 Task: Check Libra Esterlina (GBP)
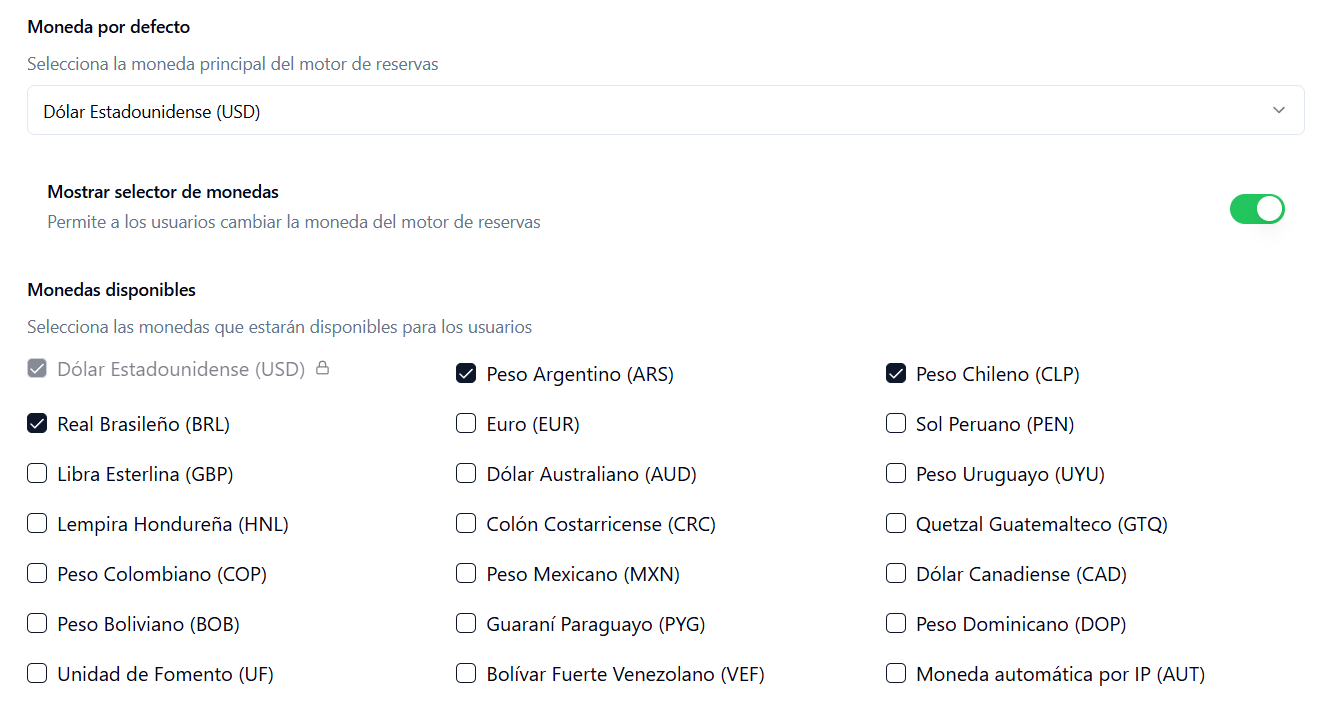(x=37, y=473)
